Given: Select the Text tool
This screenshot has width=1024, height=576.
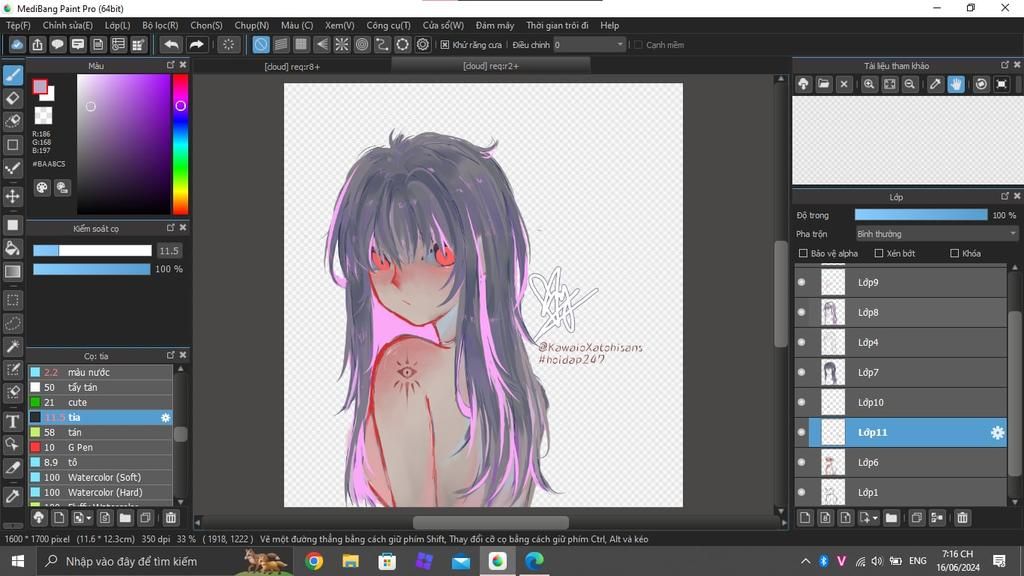Looking at the screenshot, I should click(x=12, y=421).
